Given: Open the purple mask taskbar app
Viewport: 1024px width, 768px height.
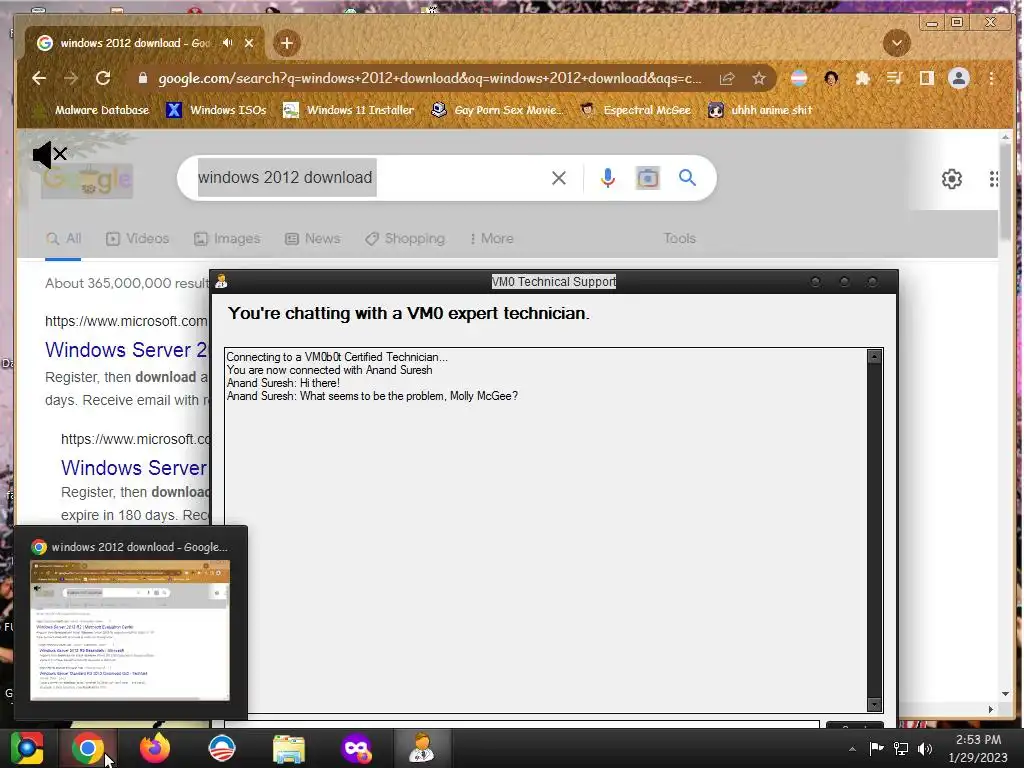Looking at the screenshot, I should click(x=356, y=748).
